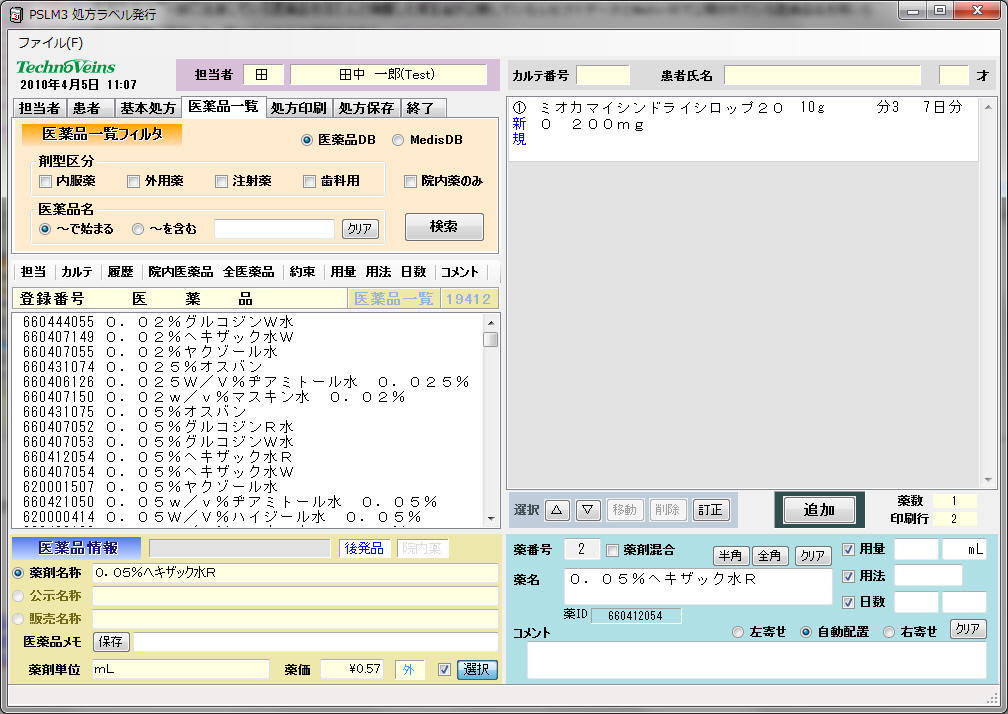
Task: Go to the 処方保存 tab
Action: coord(366,108)
